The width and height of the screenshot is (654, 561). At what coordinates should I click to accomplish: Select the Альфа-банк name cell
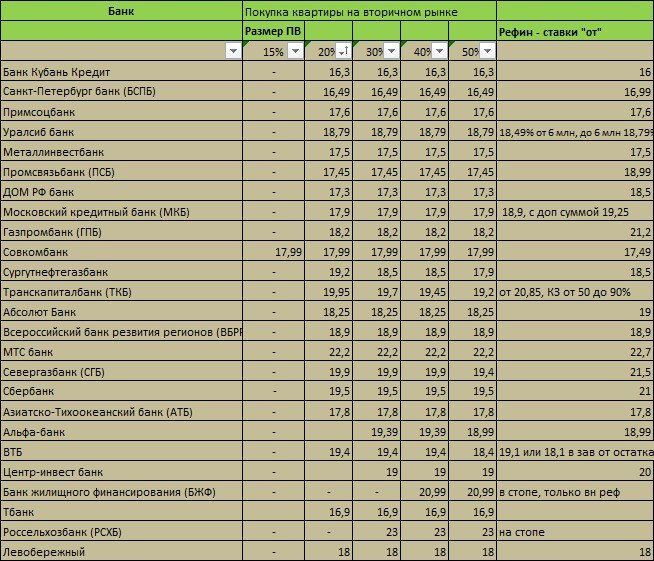tap(121, 432)
